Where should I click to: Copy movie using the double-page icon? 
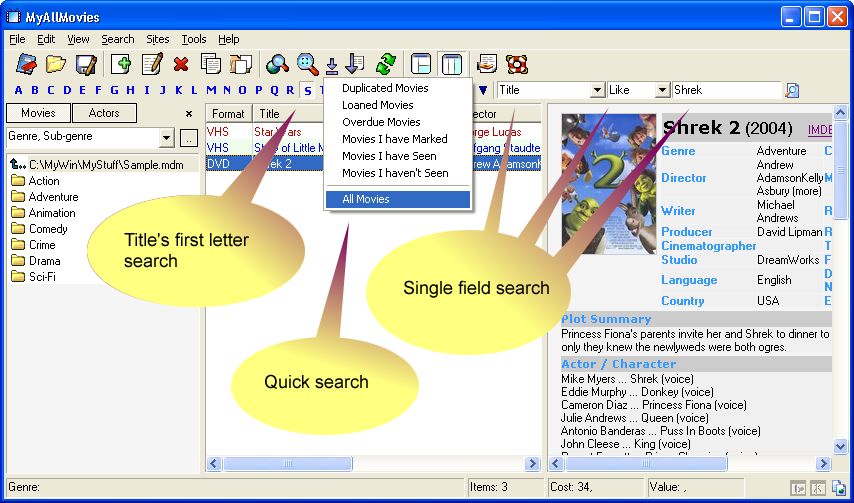click(x=211, y=64)
